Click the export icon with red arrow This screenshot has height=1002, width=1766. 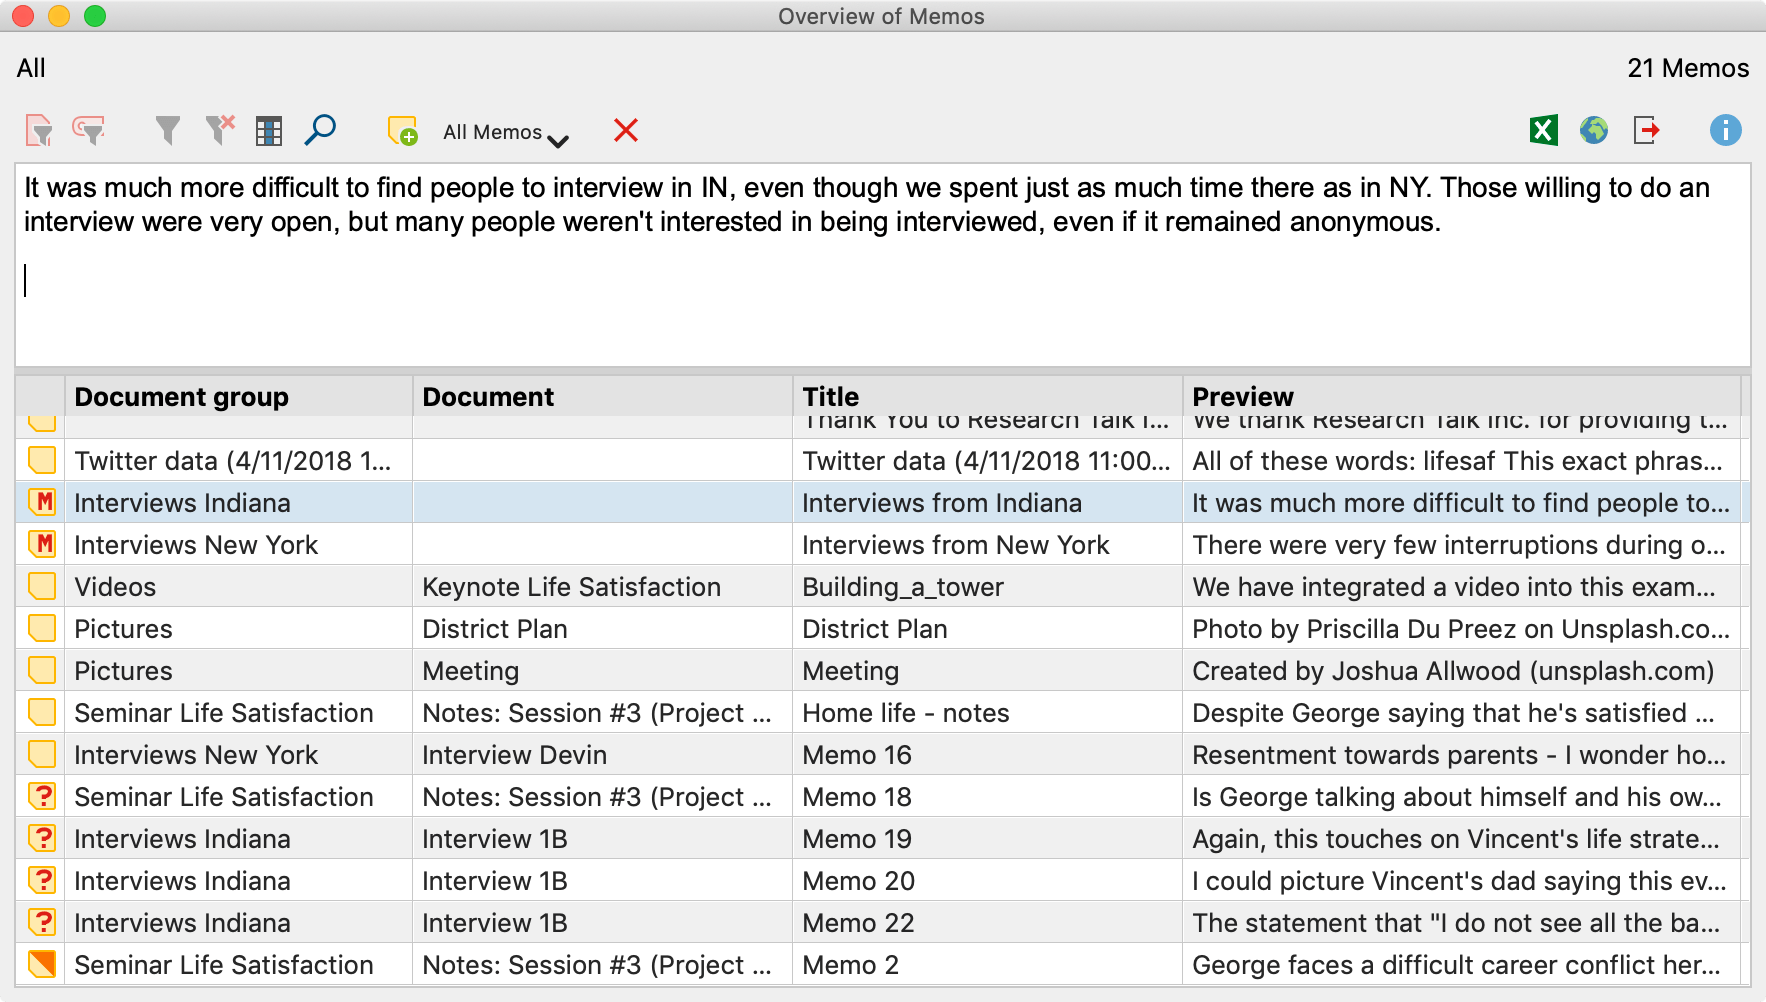[1646, 130]
